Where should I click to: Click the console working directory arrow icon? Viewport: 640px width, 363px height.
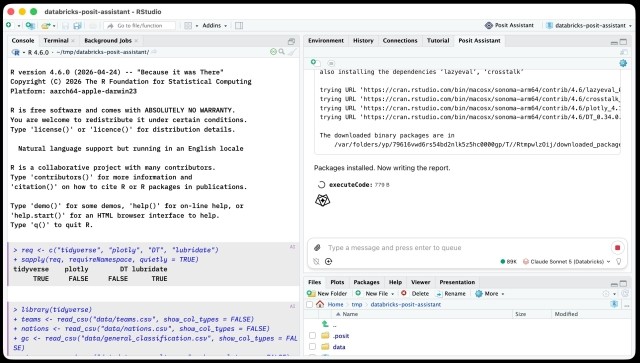click(x=154, y=52)
